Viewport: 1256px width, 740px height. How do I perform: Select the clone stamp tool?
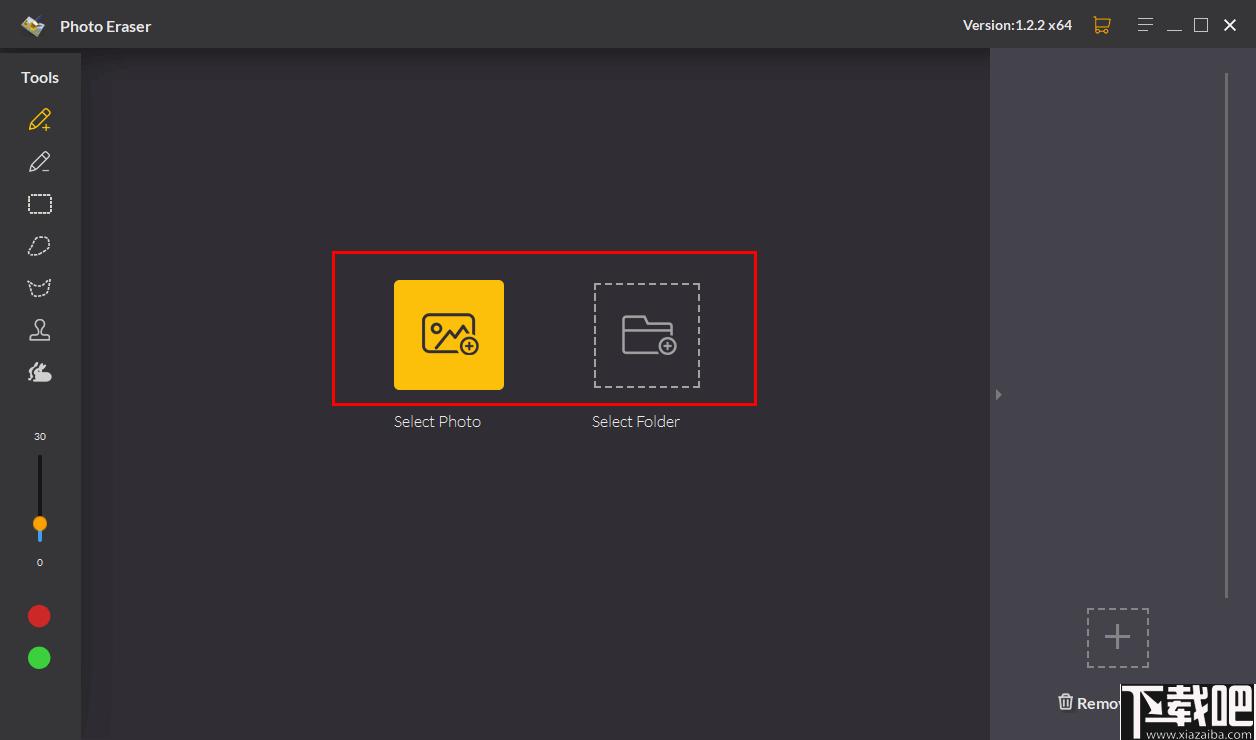39,330
